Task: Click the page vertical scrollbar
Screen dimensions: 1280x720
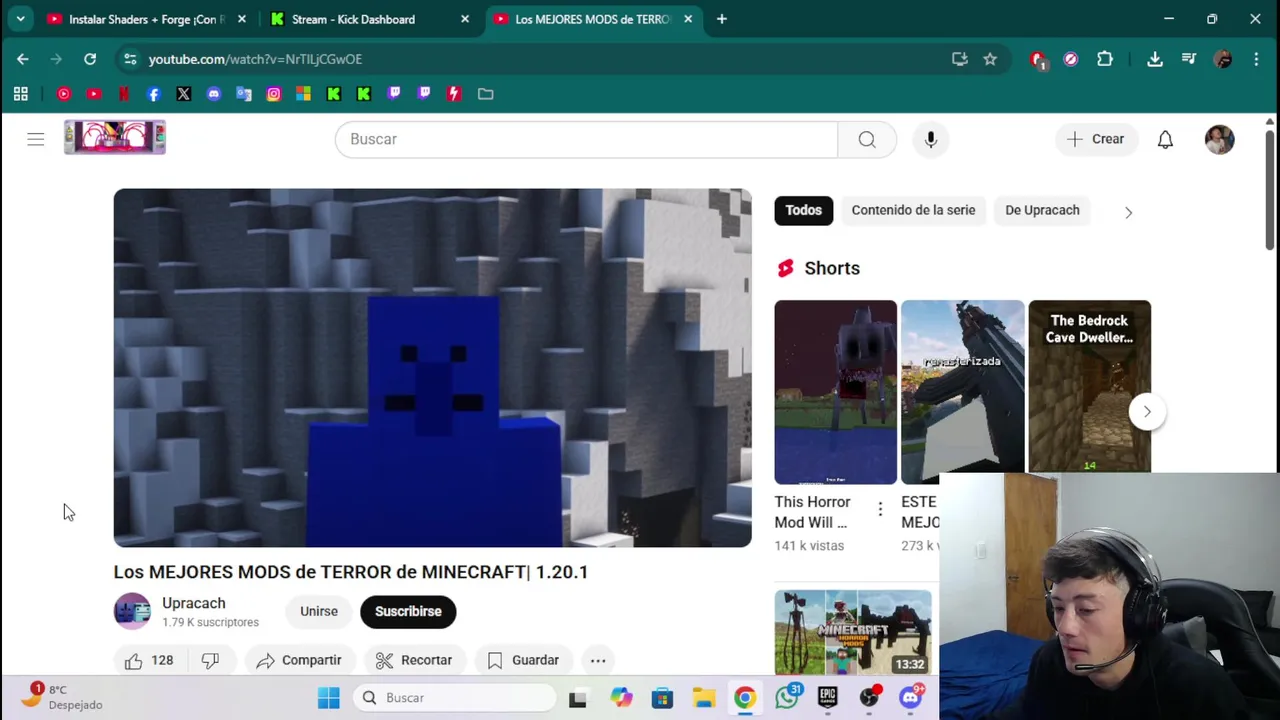Action: 1270,190
